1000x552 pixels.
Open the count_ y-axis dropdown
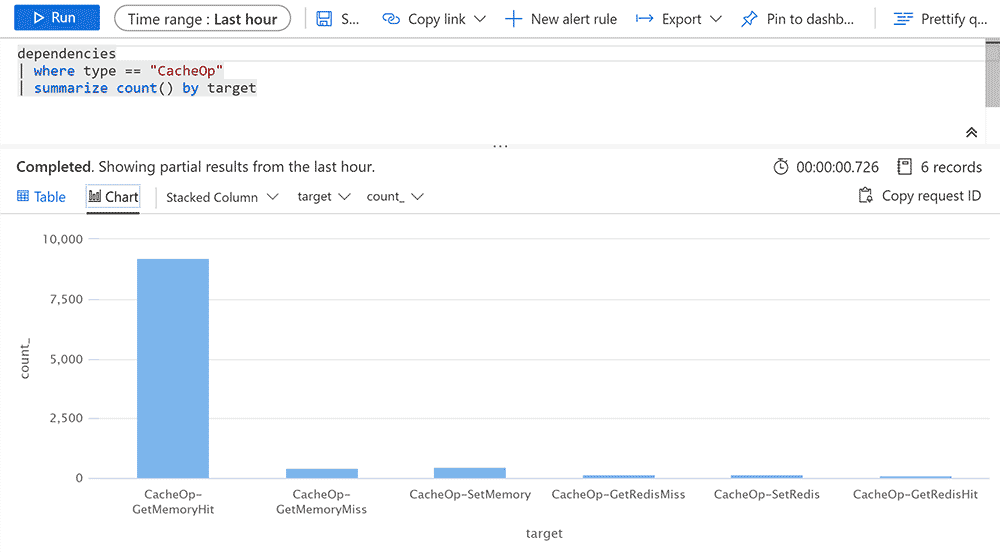coord(395,197)
